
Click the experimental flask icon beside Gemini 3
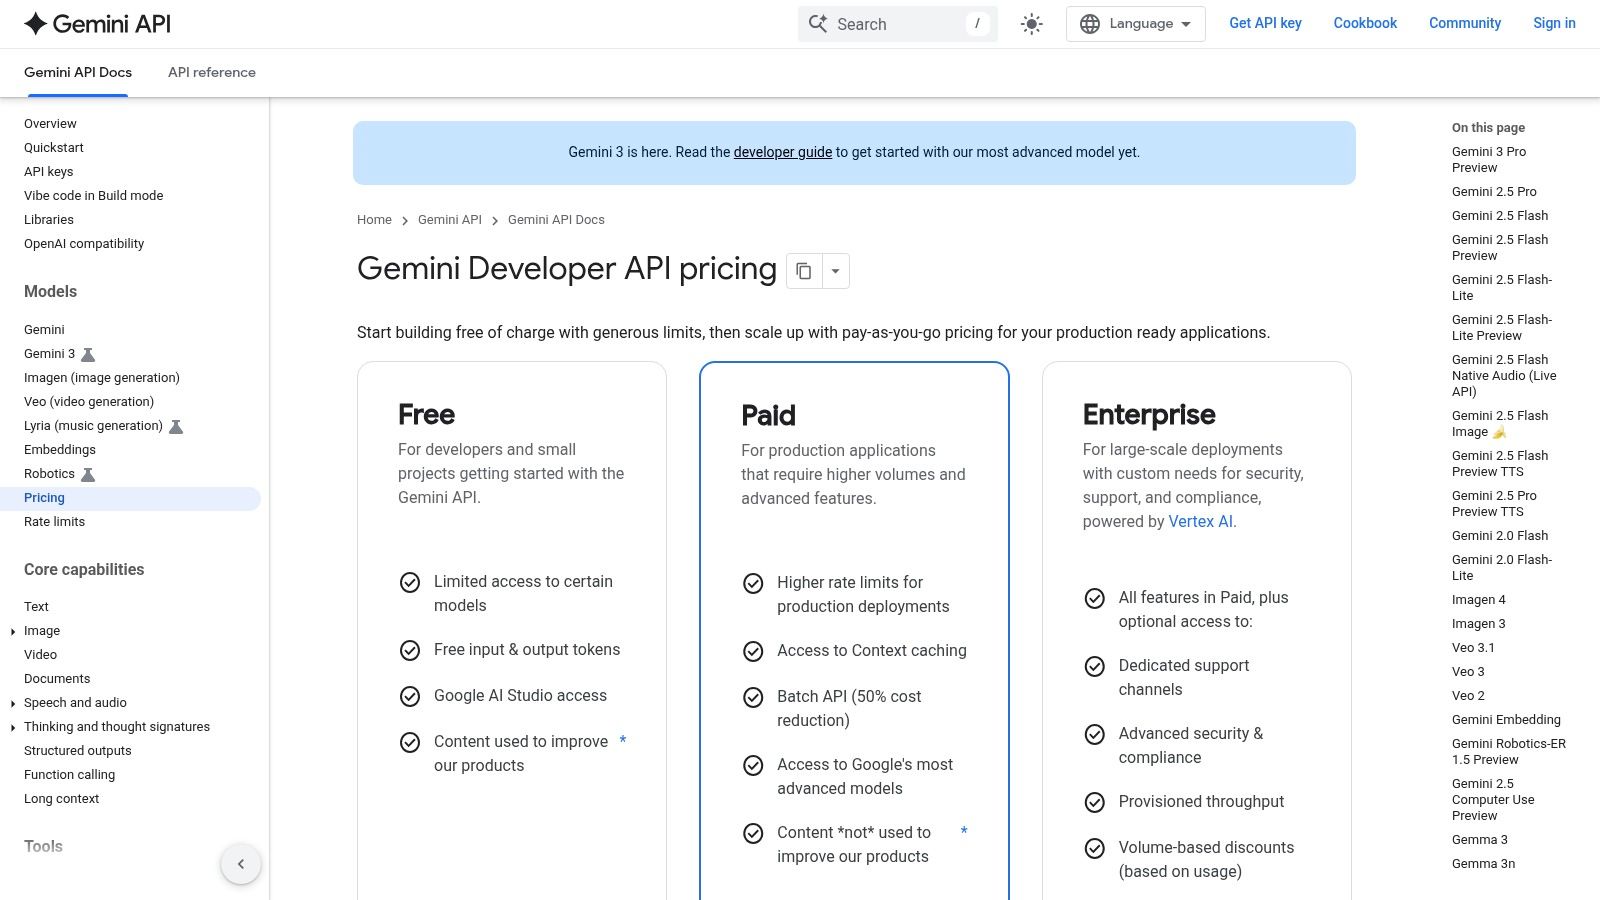[88, 355]
